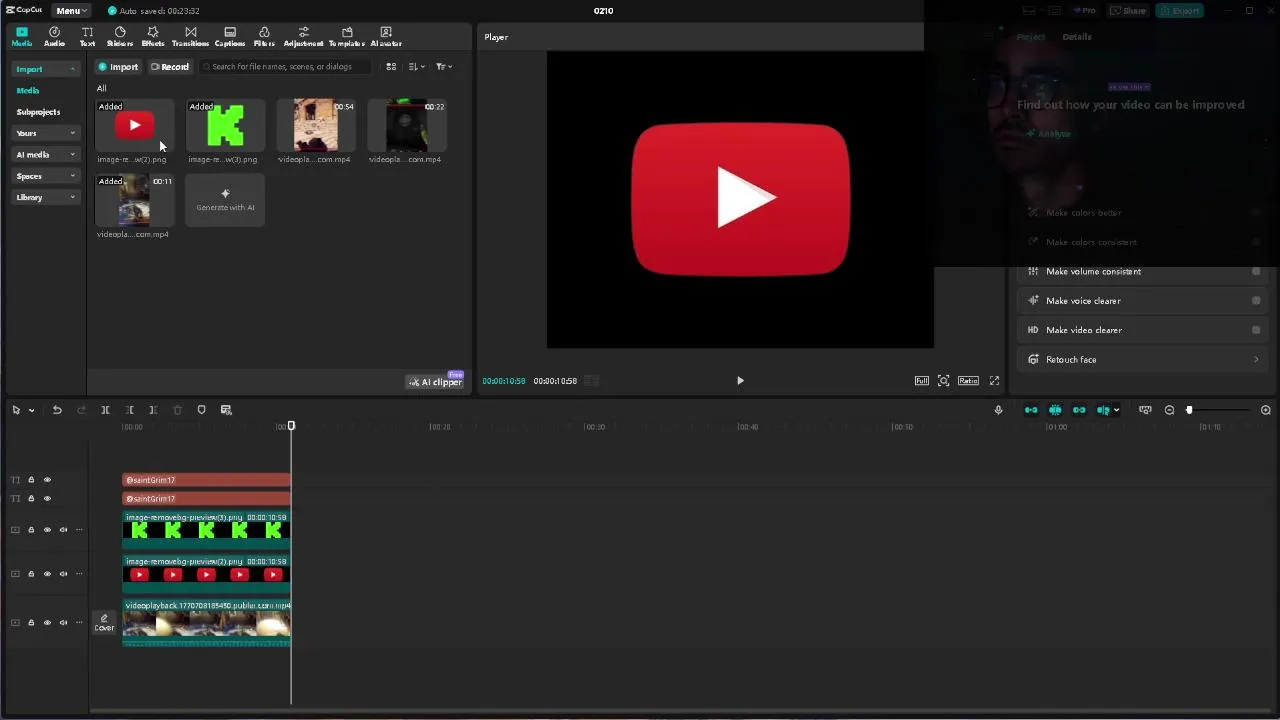Image resolution: width=1280 pixels, height=720 pixels.
Task: Enable Make volume consistent checkbox
Action: (1256, 271)
